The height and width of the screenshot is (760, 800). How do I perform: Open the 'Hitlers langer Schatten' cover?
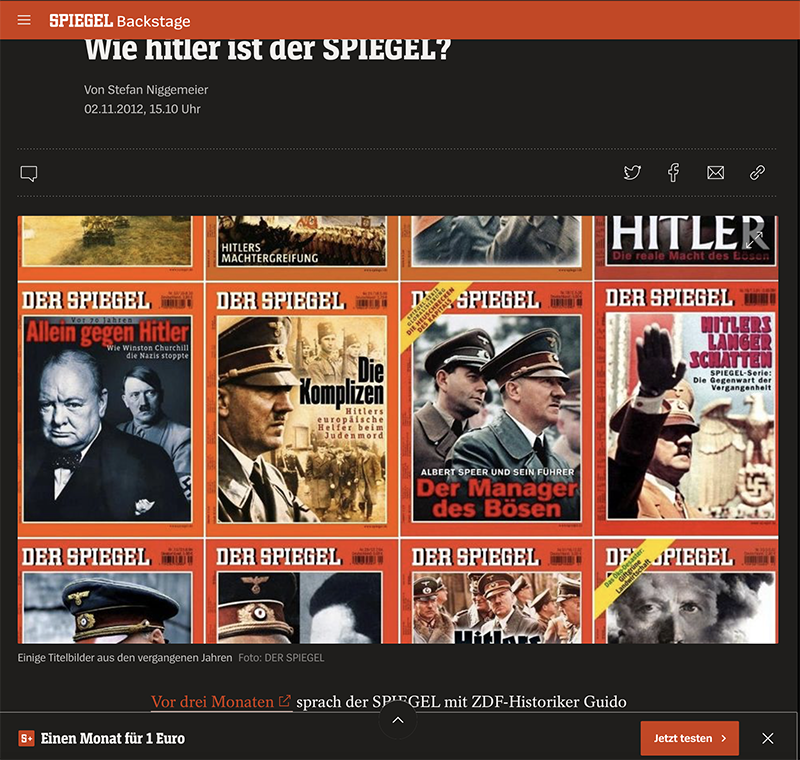(x=690, y=410)
